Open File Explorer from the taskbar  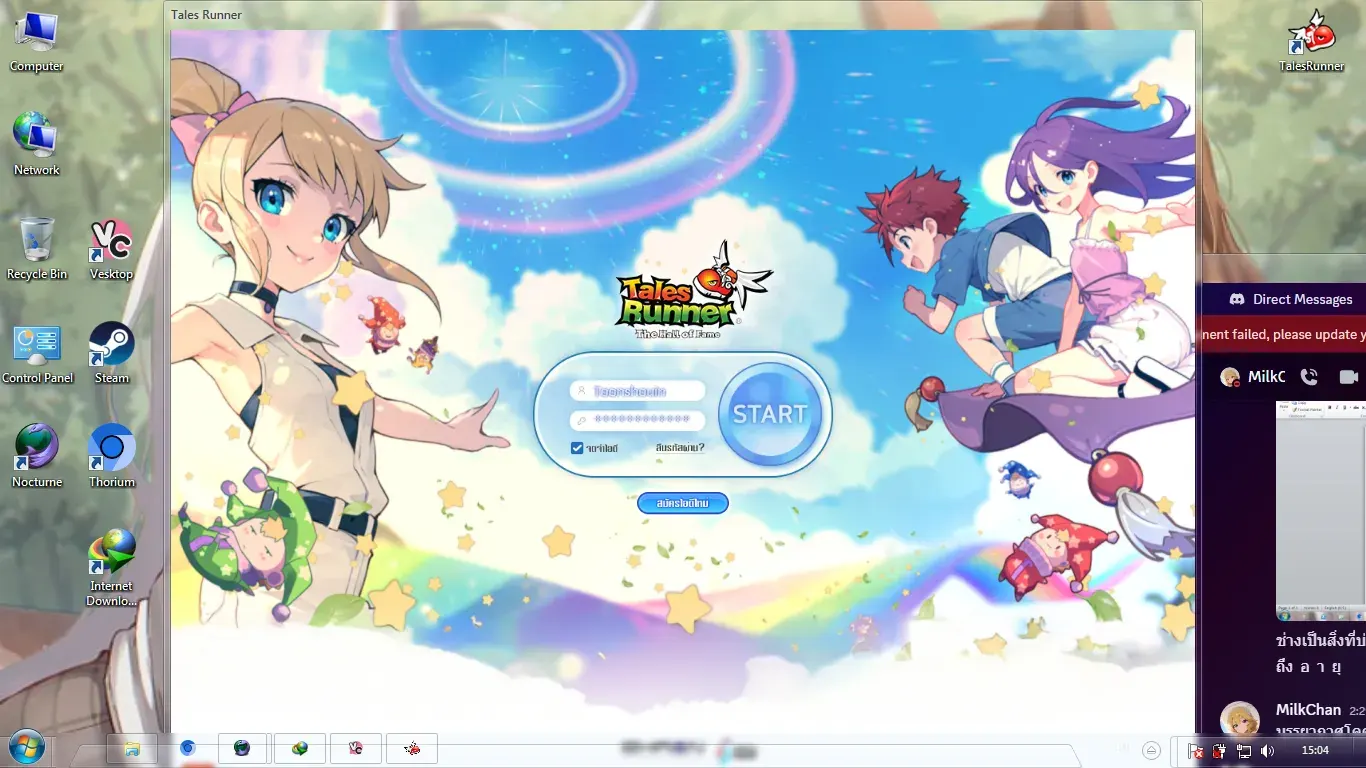coord(131,748)
